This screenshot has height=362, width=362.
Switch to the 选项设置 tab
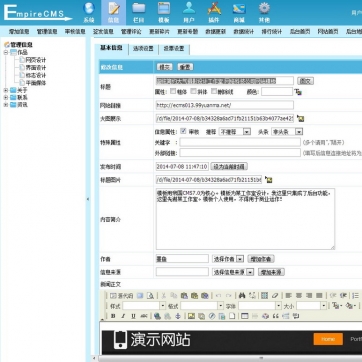(143, 48)
